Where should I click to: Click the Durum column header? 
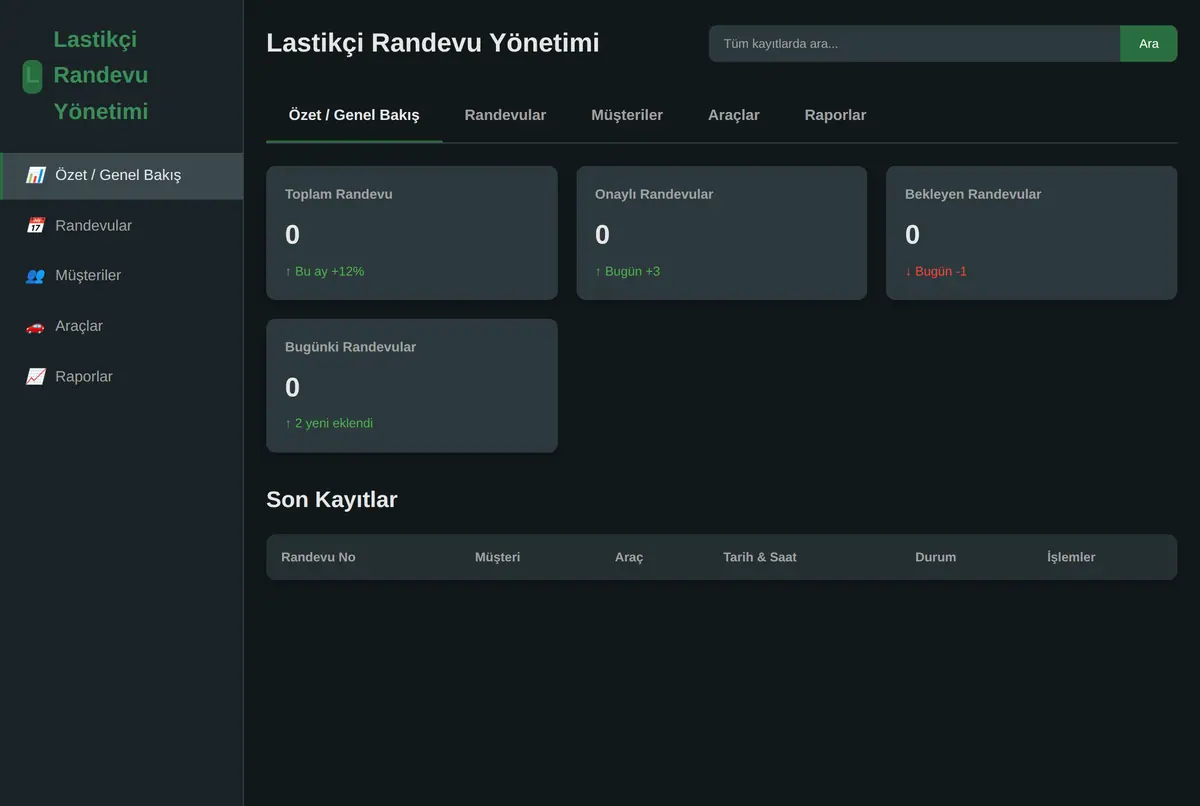(x=935, y=557)
